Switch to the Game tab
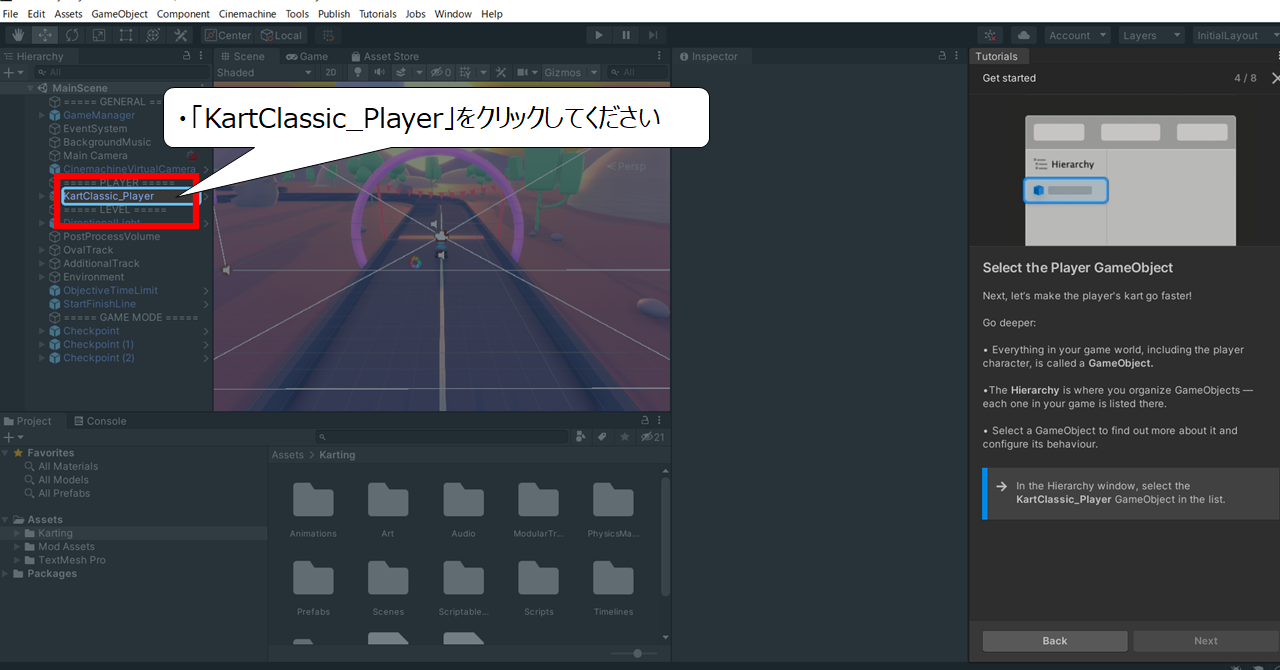 (x=307, y=56)
